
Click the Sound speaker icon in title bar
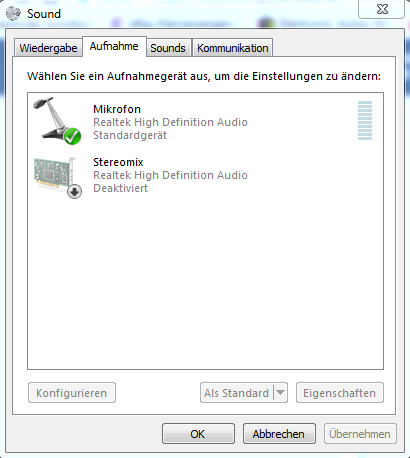[x=13, y=13]
